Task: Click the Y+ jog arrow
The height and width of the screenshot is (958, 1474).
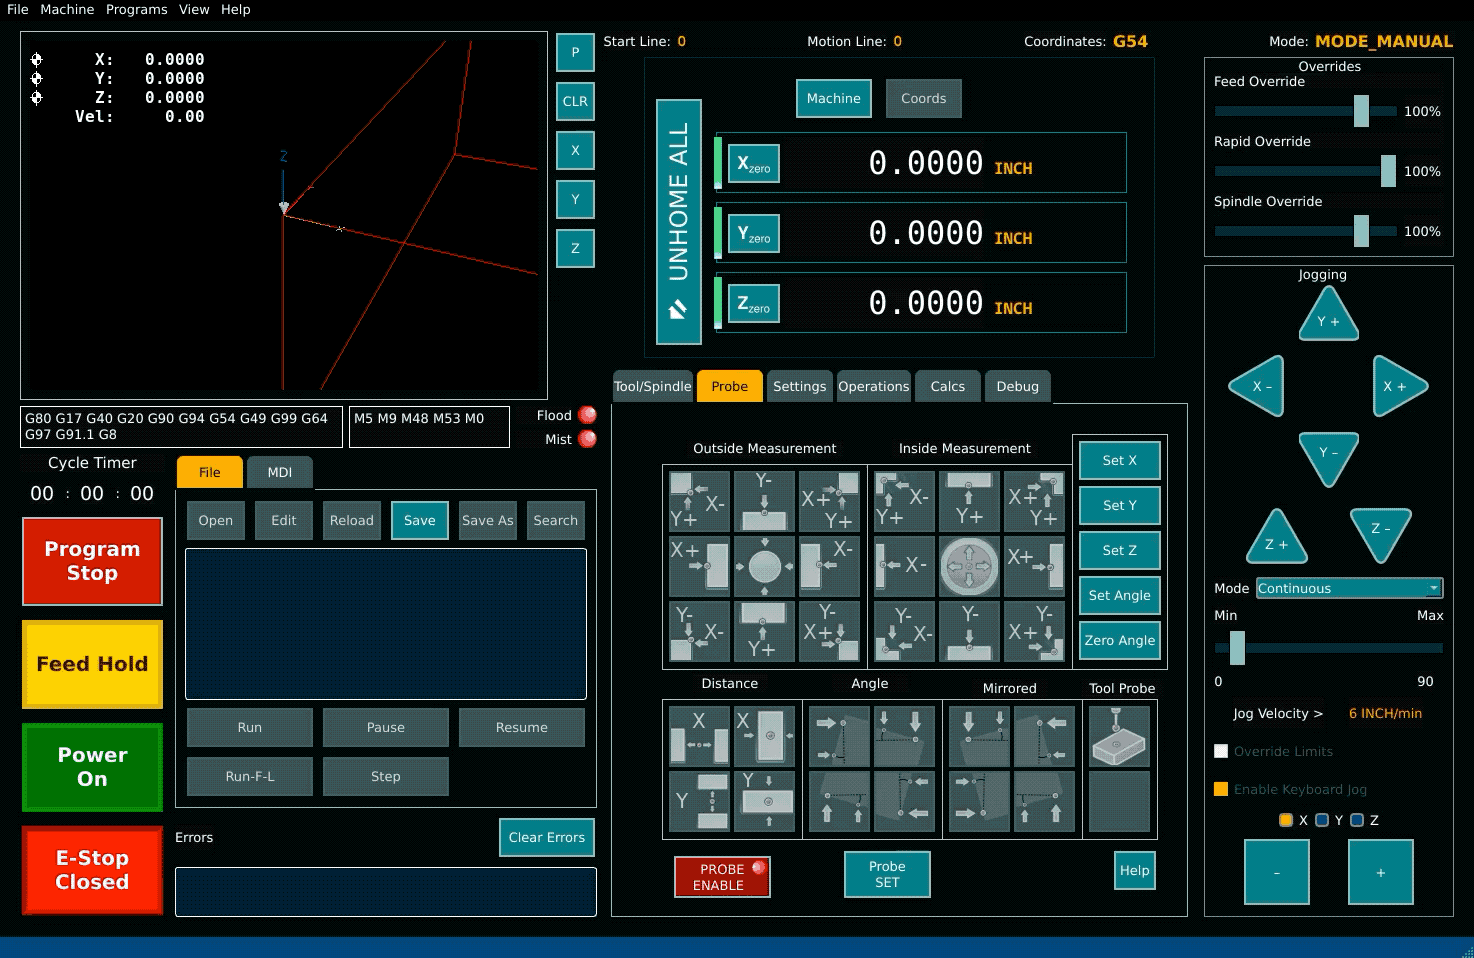Action: pyautogui.click(x=1328, y=318)
